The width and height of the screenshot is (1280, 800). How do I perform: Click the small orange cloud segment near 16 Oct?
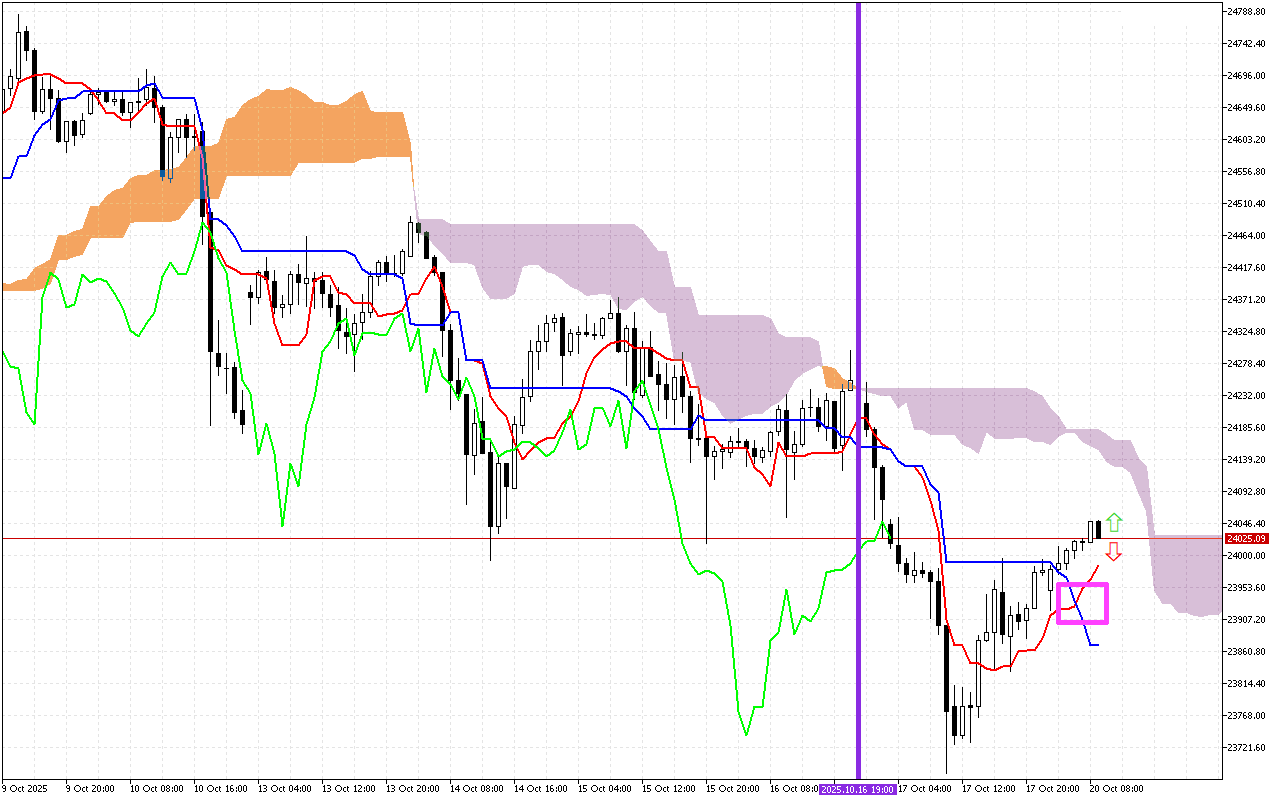[832, 377]
